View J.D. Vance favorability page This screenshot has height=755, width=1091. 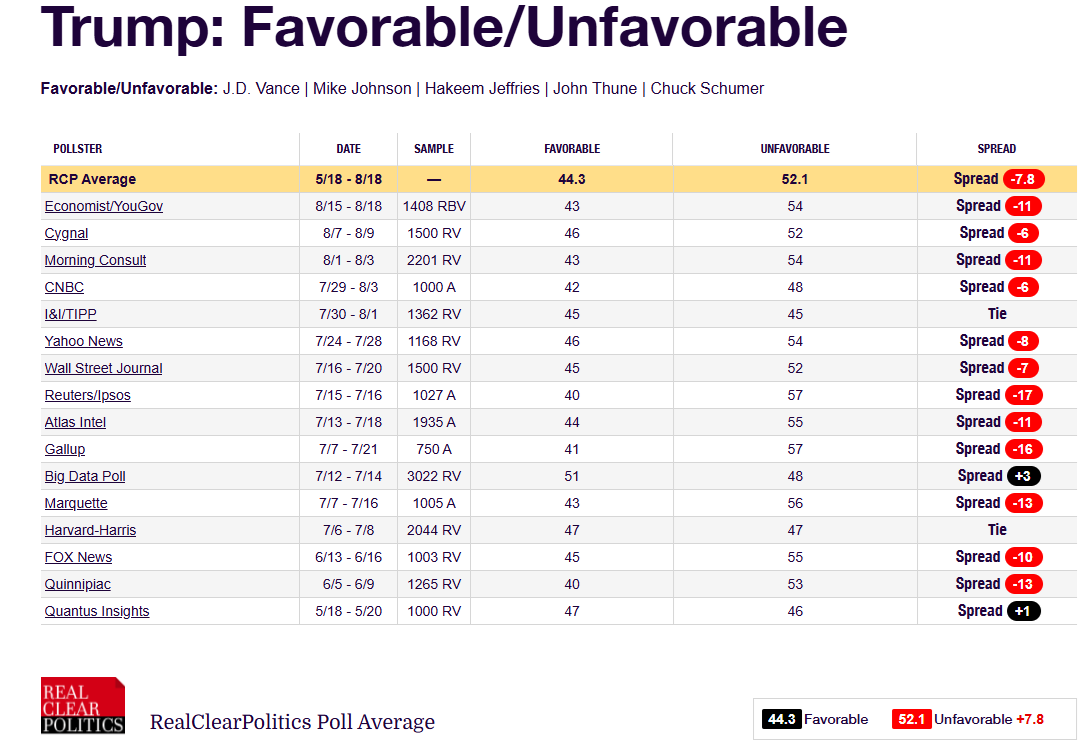261,88
